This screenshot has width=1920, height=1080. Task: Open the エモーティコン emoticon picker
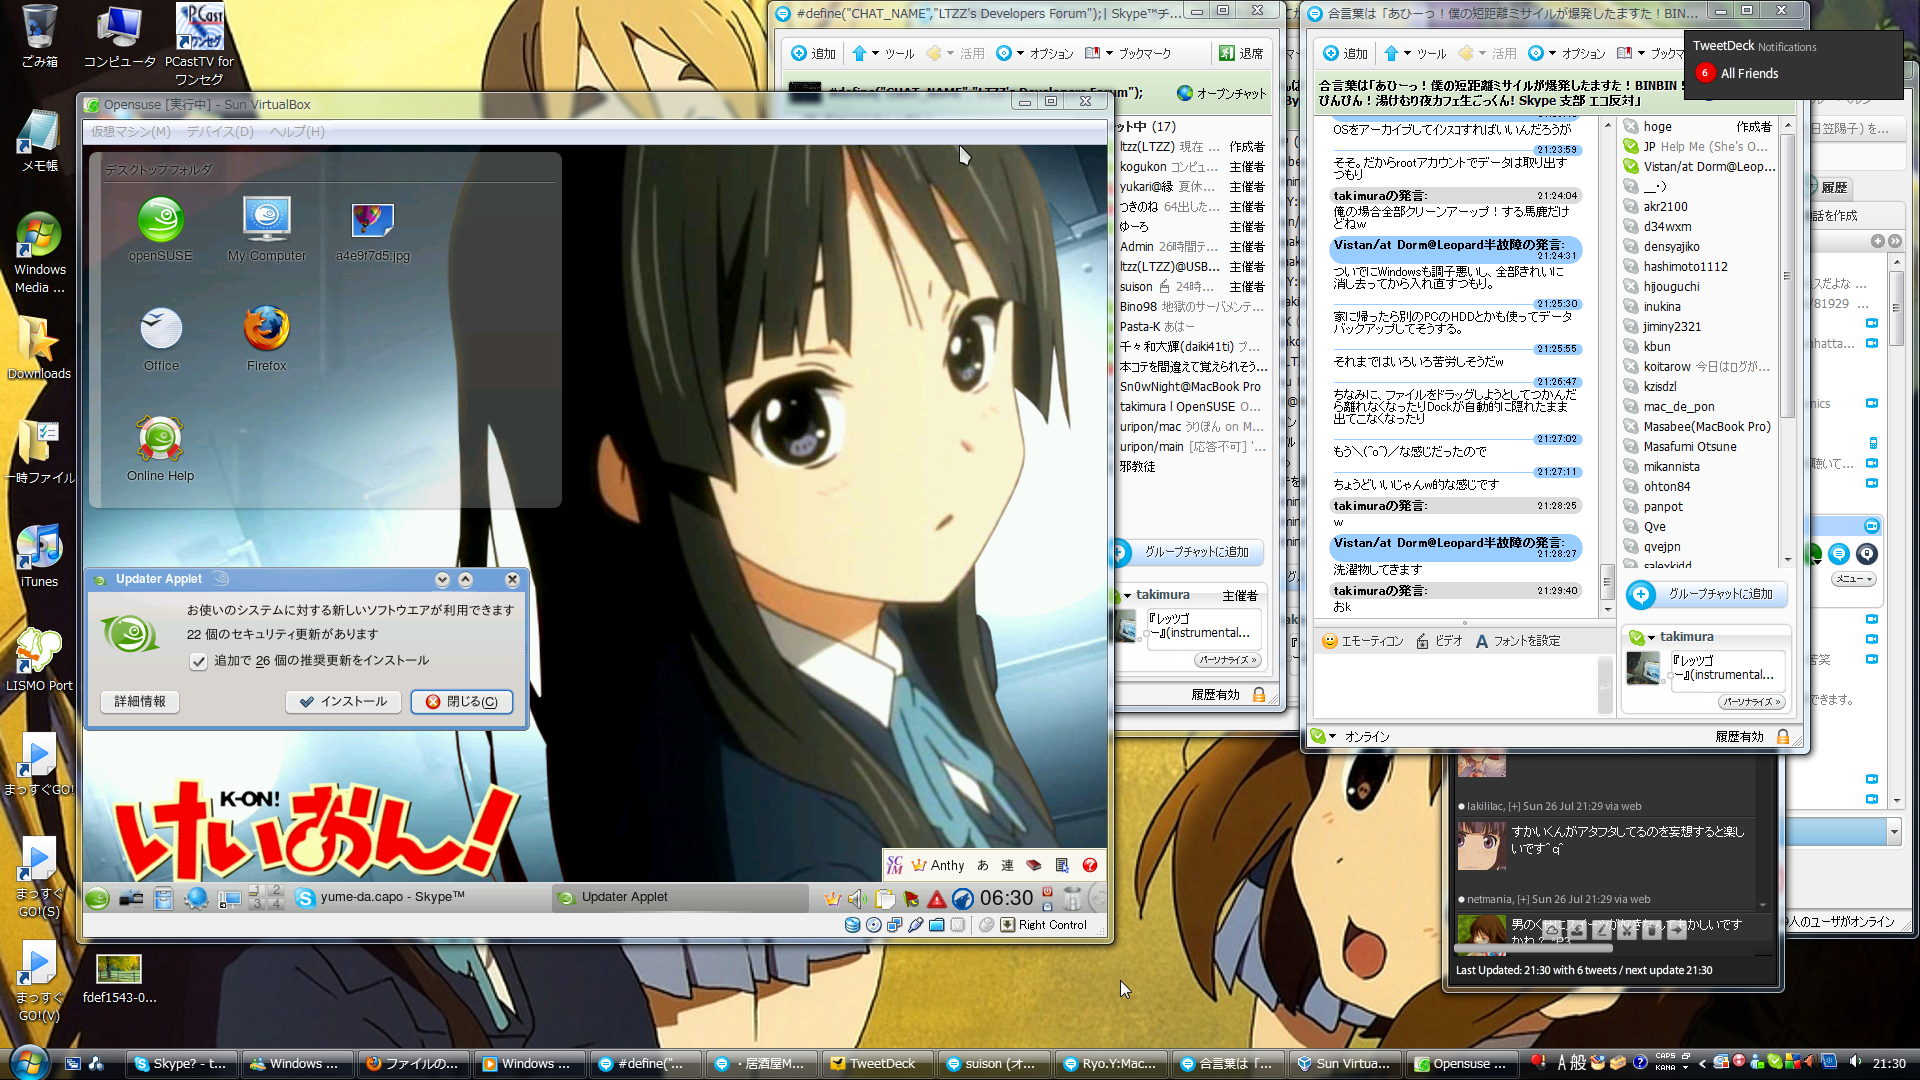tap(1362, 641)
